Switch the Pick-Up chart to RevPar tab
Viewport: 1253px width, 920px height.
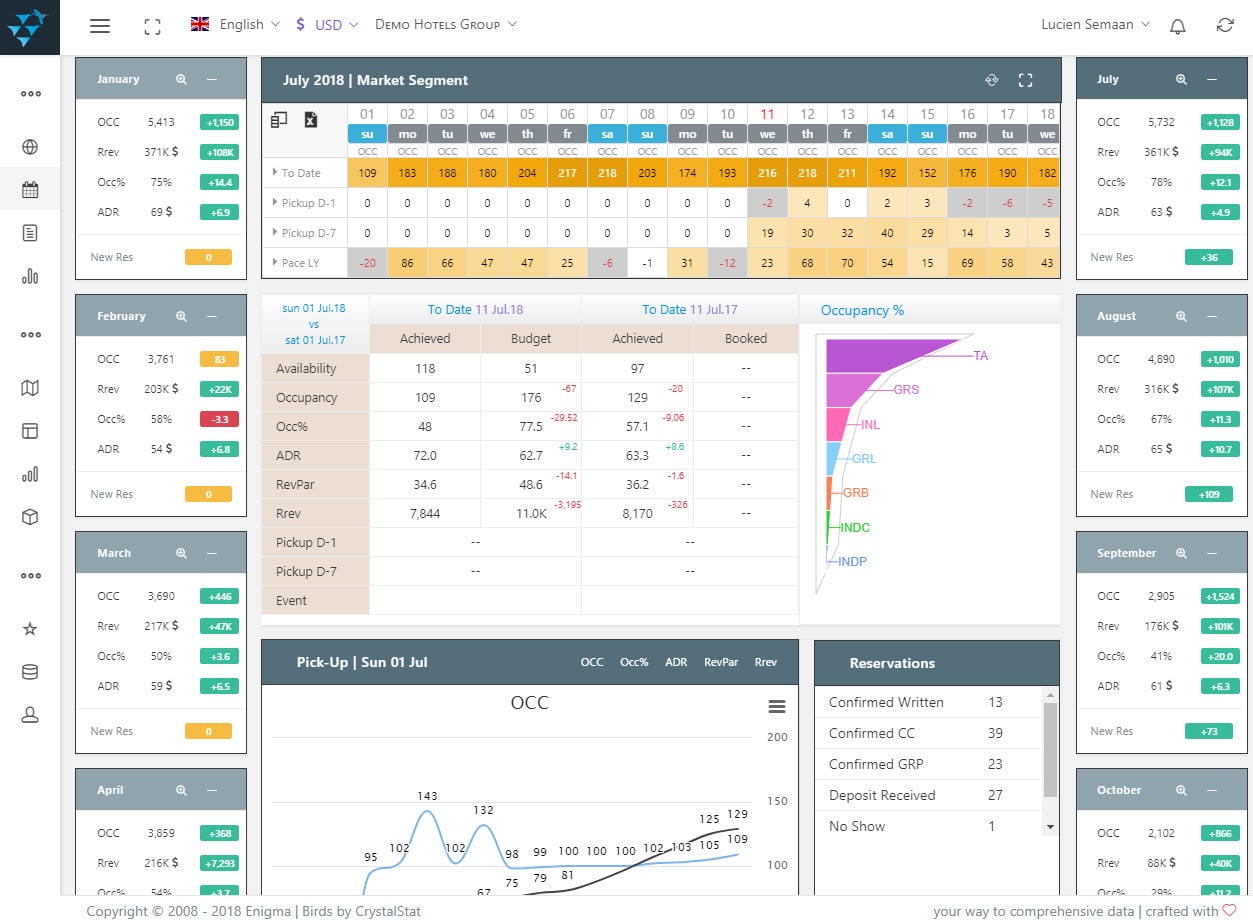coord(721,662)
